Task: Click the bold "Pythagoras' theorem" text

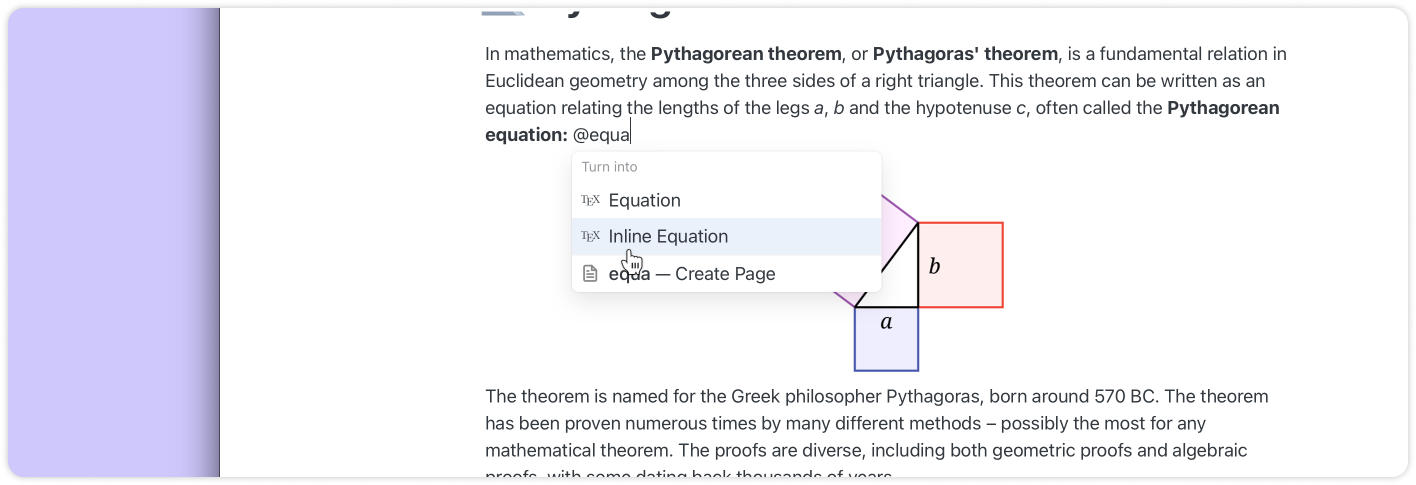Action: point(964,54)
